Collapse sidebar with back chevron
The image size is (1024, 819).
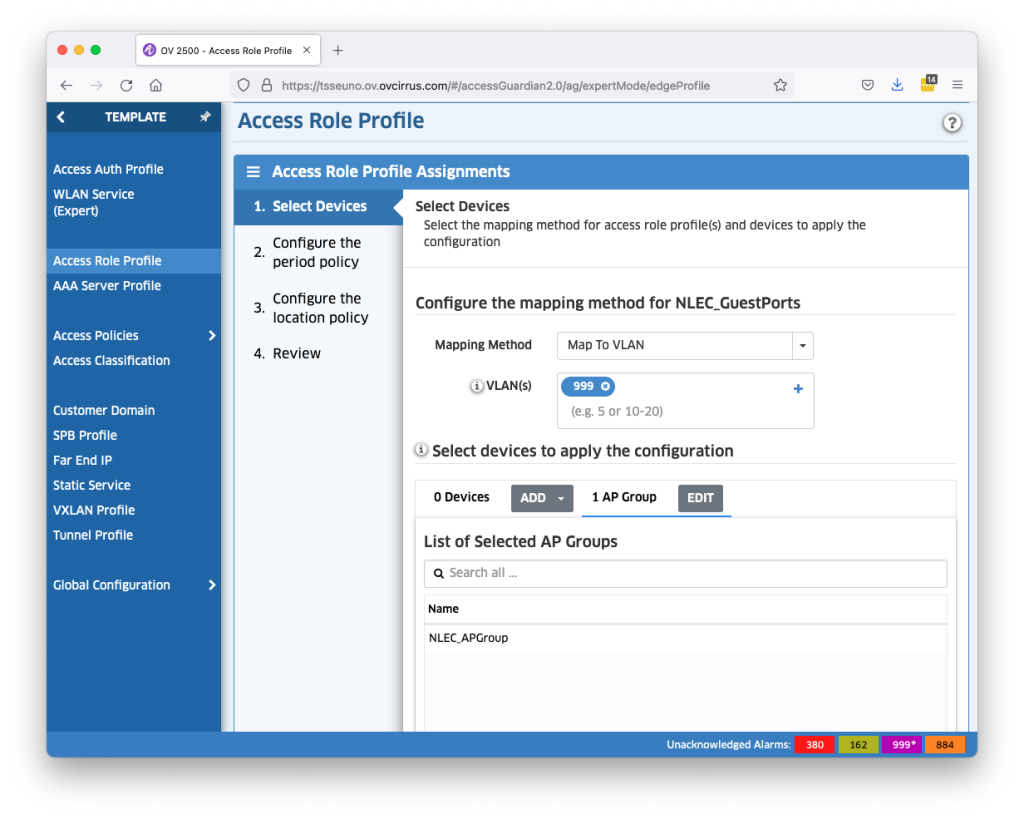[61, 117]
